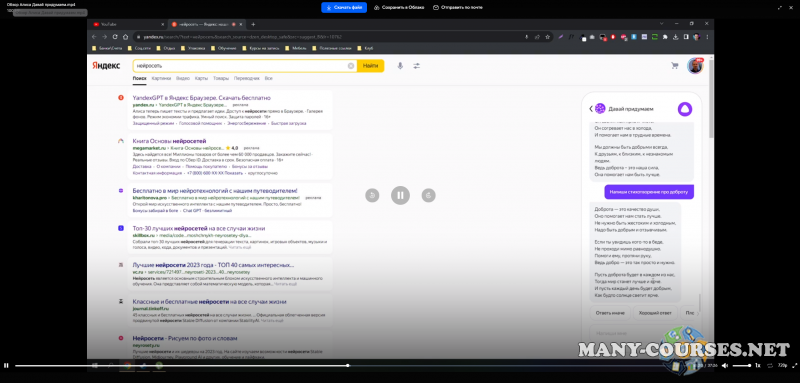Skip forward using the right circular arrow
This screenshot has width=800, height=383.
[x=429, y=195]
